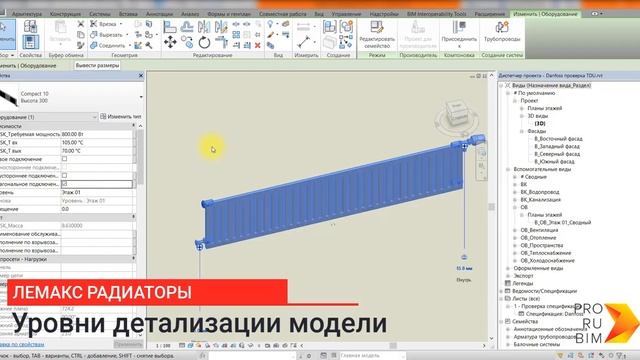Click the 3D view horizontal scrollbar

(393, 345)
